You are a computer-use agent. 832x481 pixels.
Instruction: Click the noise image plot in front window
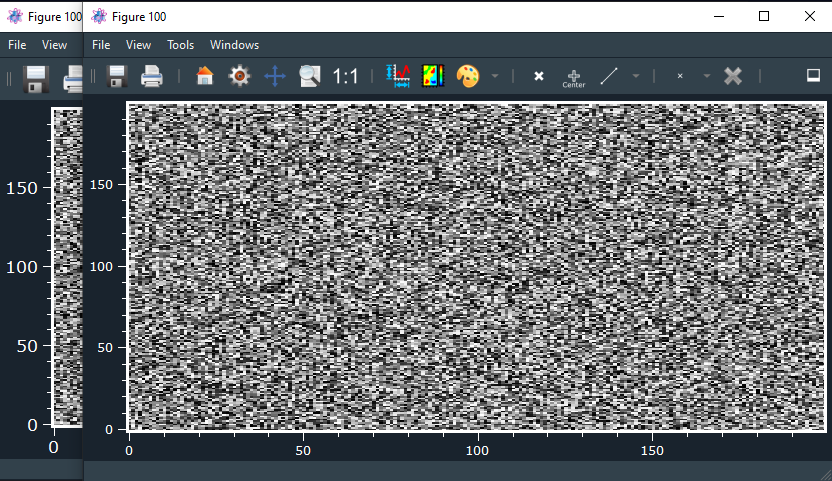click(476, 267)
